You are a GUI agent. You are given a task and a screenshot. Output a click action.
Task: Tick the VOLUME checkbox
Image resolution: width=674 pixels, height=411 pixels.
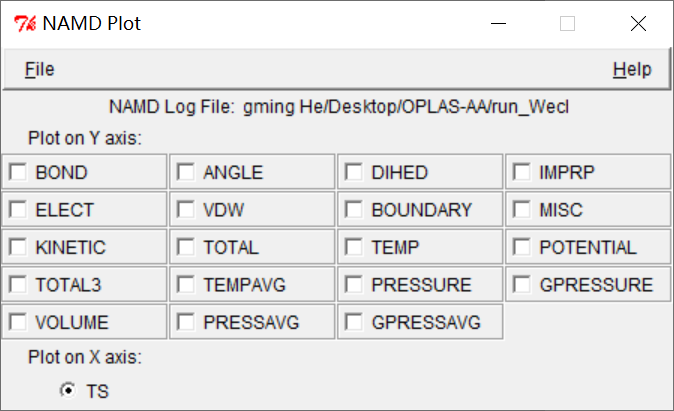pyautogui.click(x=18, y=323)
